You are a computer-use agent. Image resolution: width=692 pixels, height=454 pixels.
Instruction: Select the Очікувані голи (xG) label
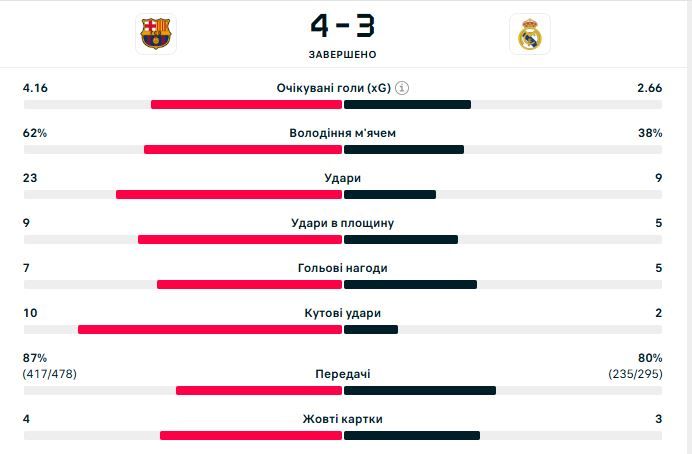click(333, 88)
